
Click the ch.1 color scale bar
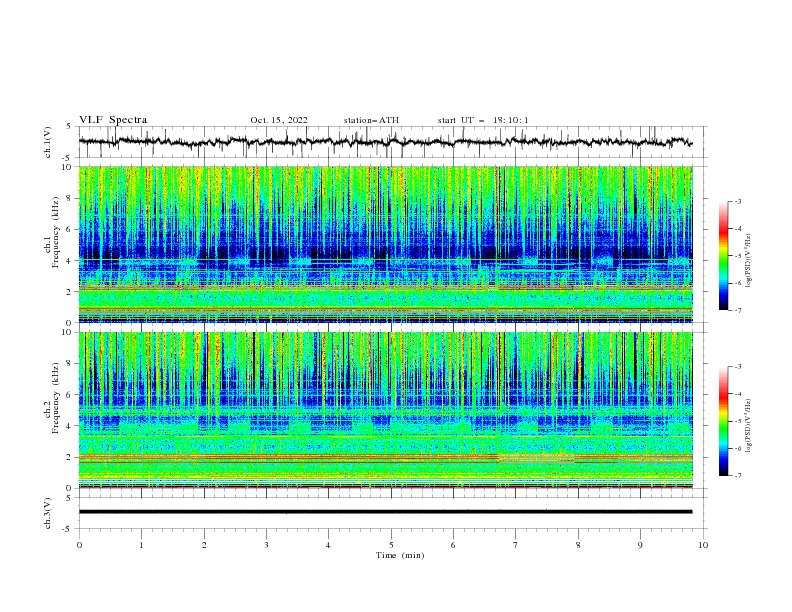[723, 256]
